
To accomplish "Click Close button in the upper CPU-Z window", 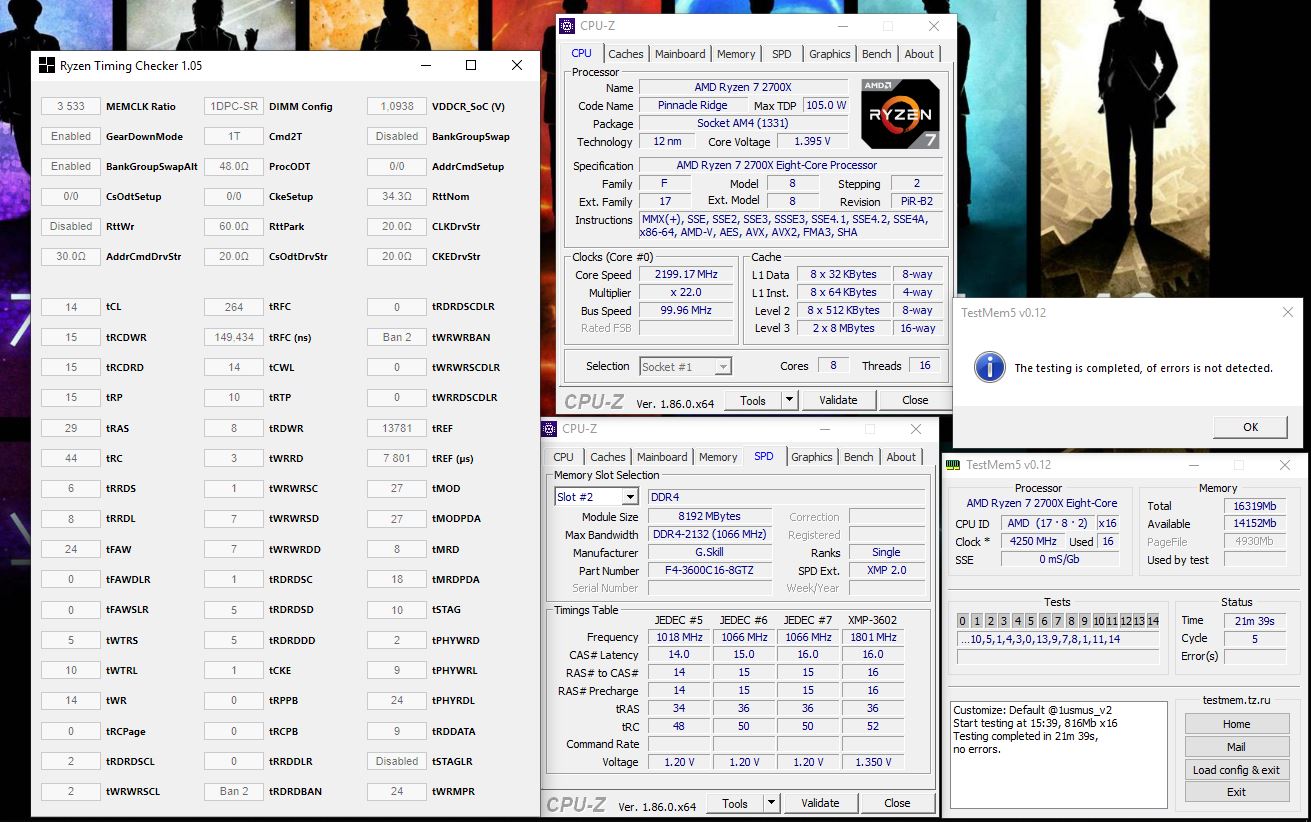I will 915,400.
